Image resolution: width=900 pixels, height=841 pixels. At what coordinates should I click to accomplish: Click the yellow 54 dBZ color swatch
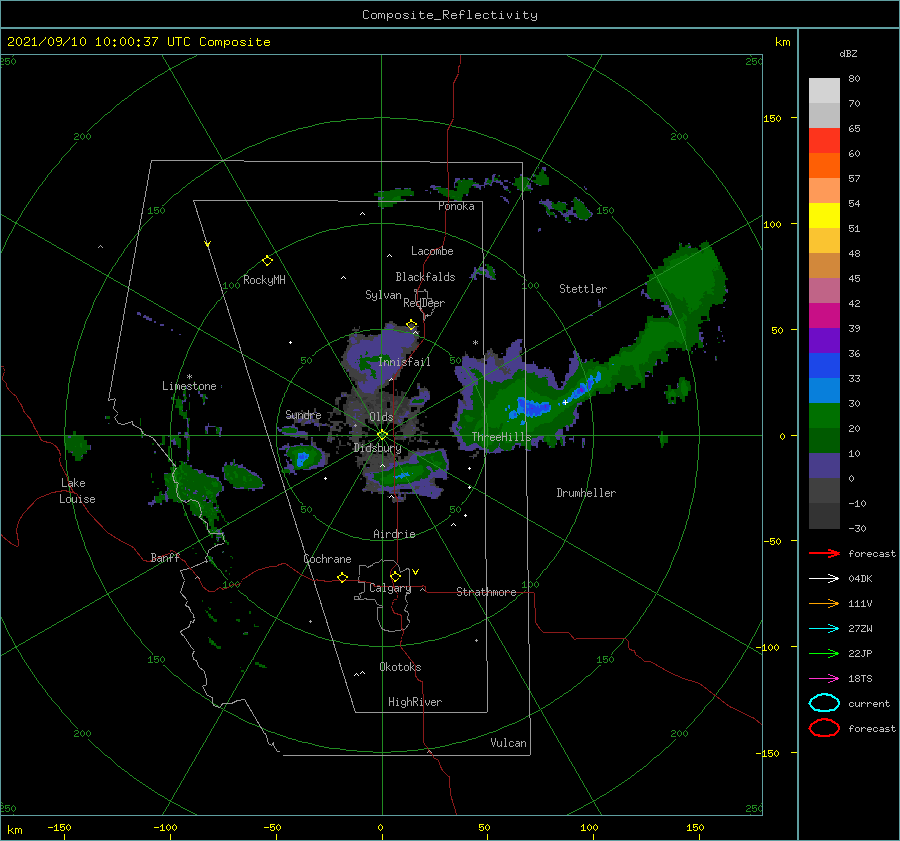(x=824, y=215)
